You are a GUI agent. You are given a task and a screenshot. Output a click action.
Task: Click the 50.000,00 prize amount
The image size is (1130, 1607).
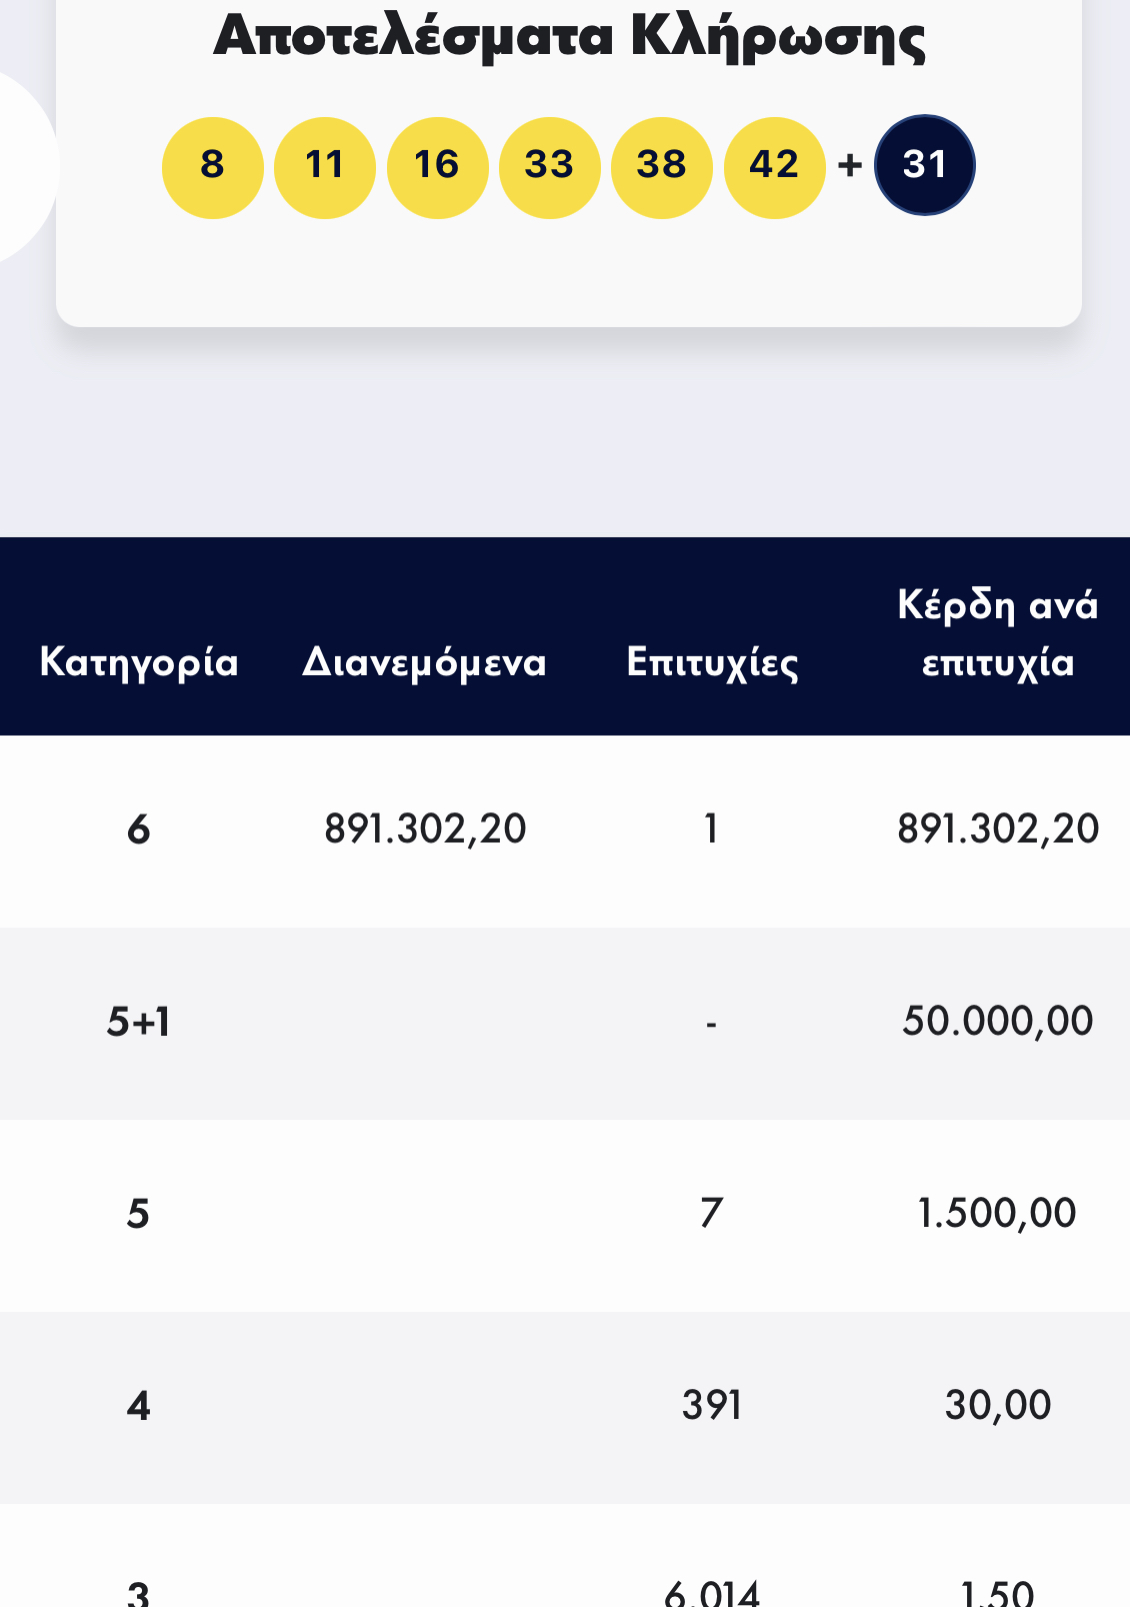(998, 1021)
